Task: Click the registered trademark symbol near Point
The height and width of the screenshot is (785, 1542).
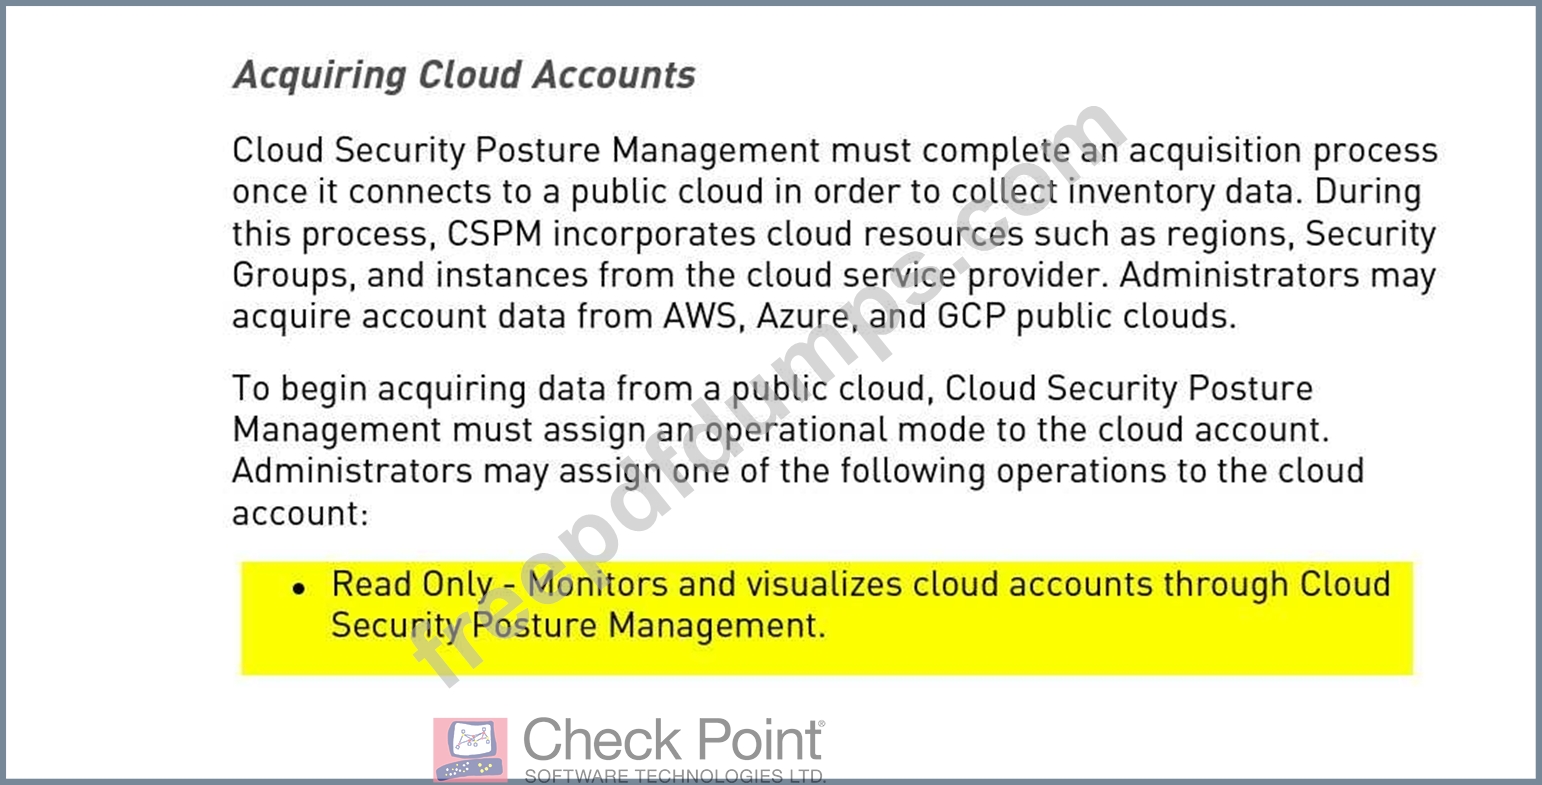Action: pos(823,724)
